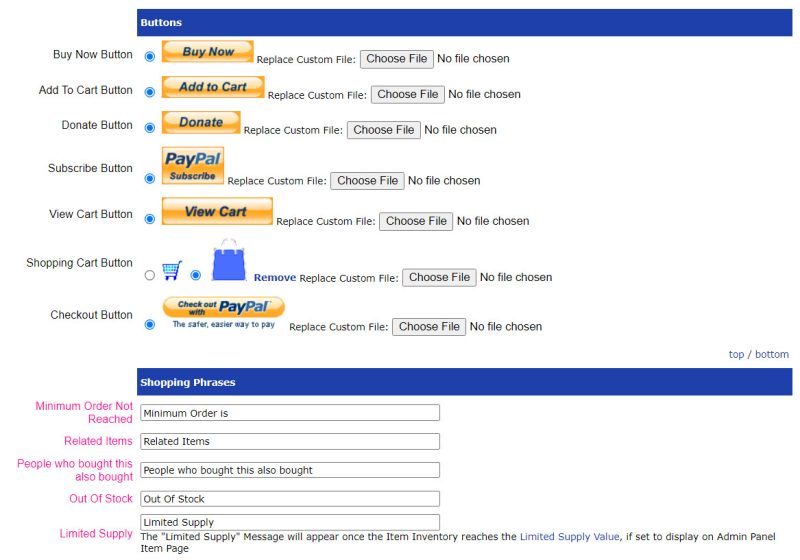This screenshot has width=800, height=560.
Task: Click the blue shopping bag image
Action: 229,260
